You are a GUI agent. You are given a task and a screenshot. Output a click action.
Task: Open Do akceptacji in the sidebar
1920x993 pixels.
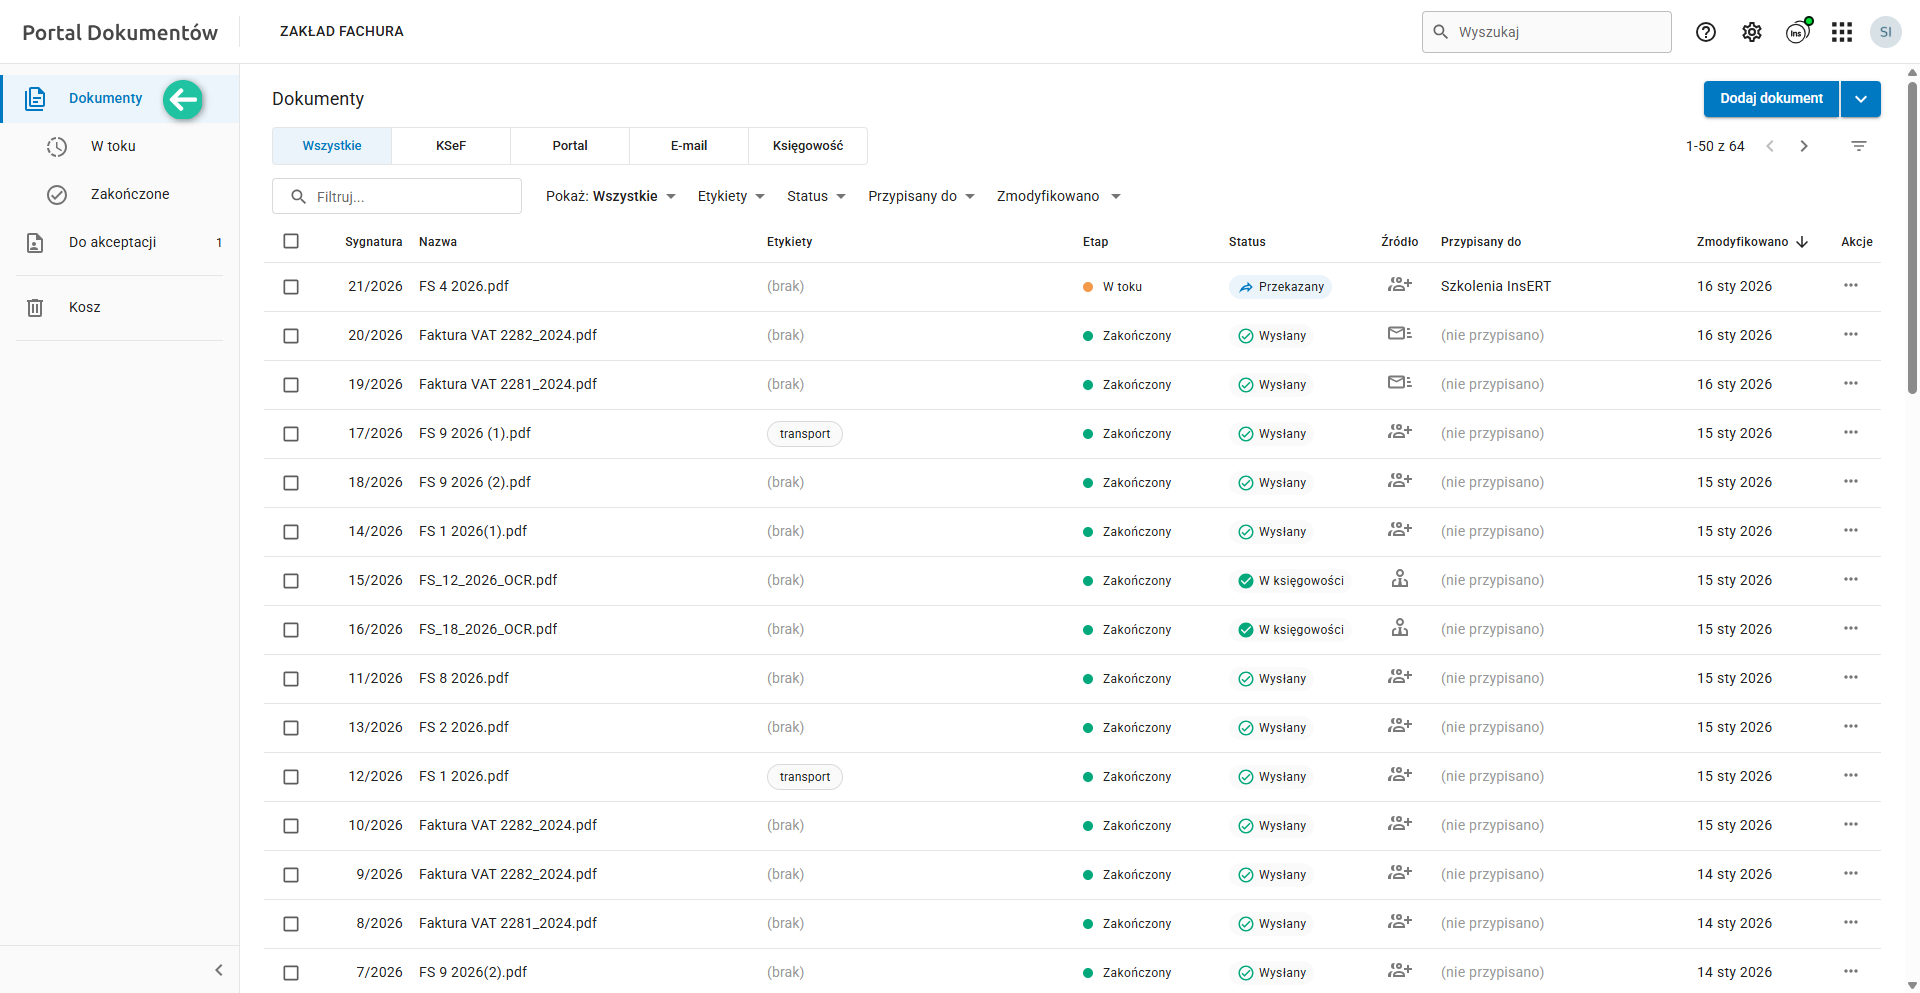(112, 242)
